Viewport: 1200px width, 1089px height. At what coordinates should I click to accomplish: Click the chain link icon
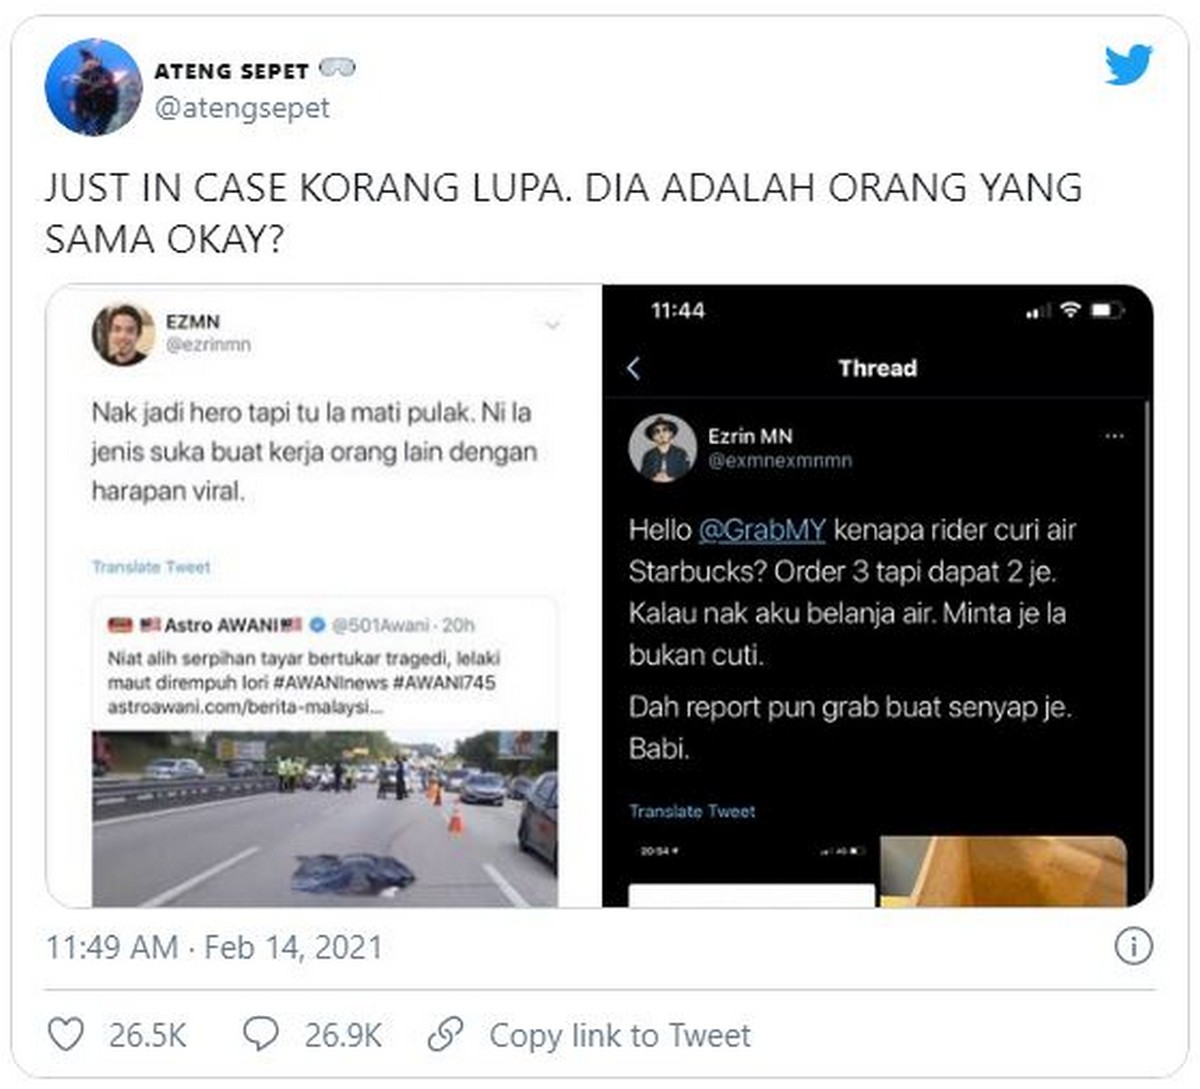point(445,1034)
